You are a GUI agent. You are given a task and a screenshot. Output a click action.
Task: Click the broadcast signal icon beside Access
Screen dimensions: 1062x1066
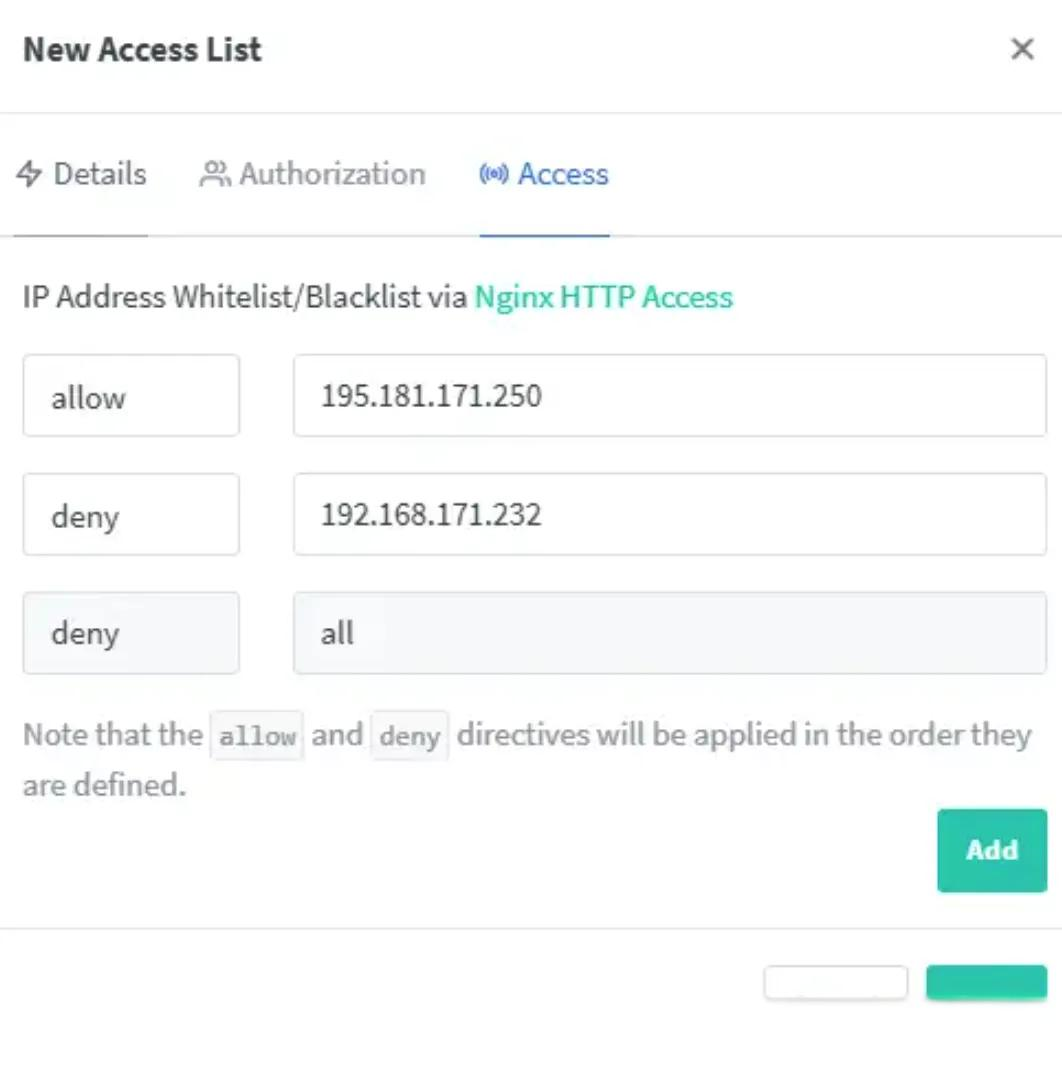[x=494, y=174]
